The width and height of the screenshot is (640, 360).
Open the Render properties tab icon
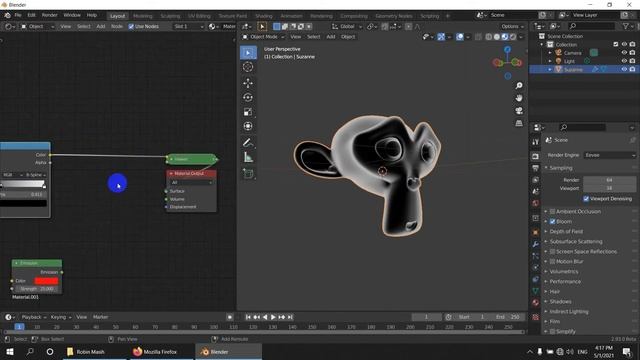coord(536,157)
